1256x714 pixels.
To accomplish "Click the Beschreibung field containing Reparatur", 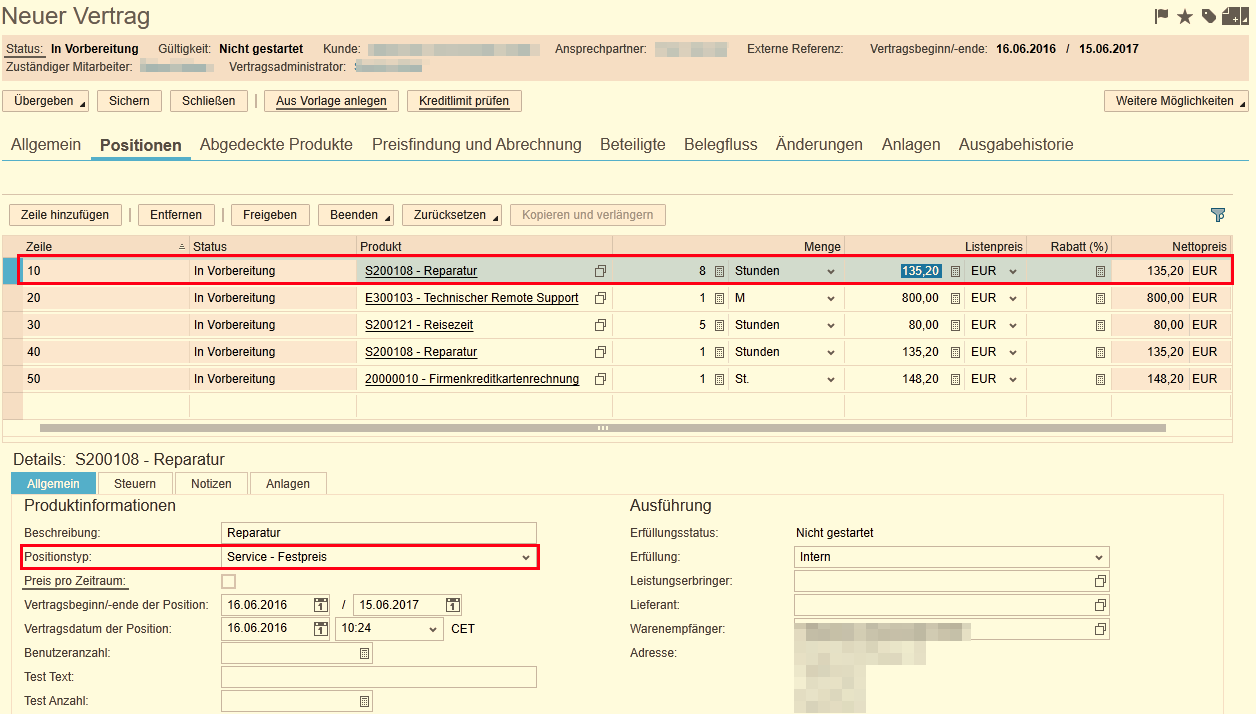I will (379, 533).
